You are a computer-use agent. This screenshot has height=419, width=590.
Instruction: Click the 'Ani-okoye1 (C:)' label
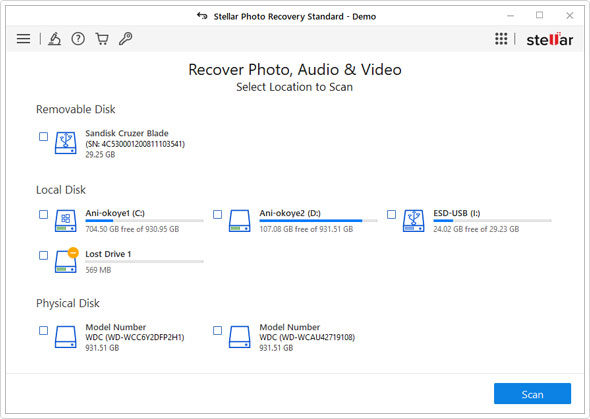(115, 213)
